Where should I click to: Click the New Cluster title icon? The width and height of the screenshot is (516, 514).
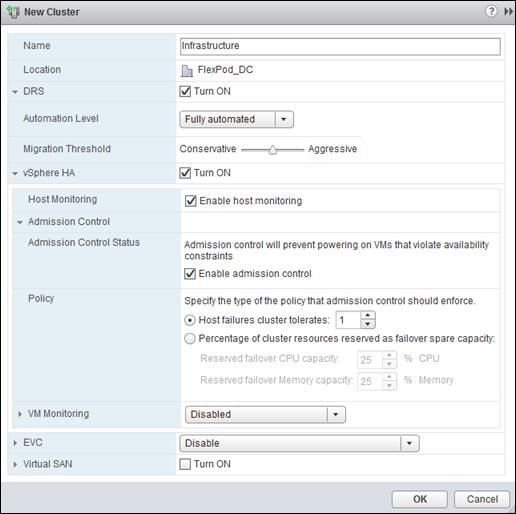coord(14,12)
